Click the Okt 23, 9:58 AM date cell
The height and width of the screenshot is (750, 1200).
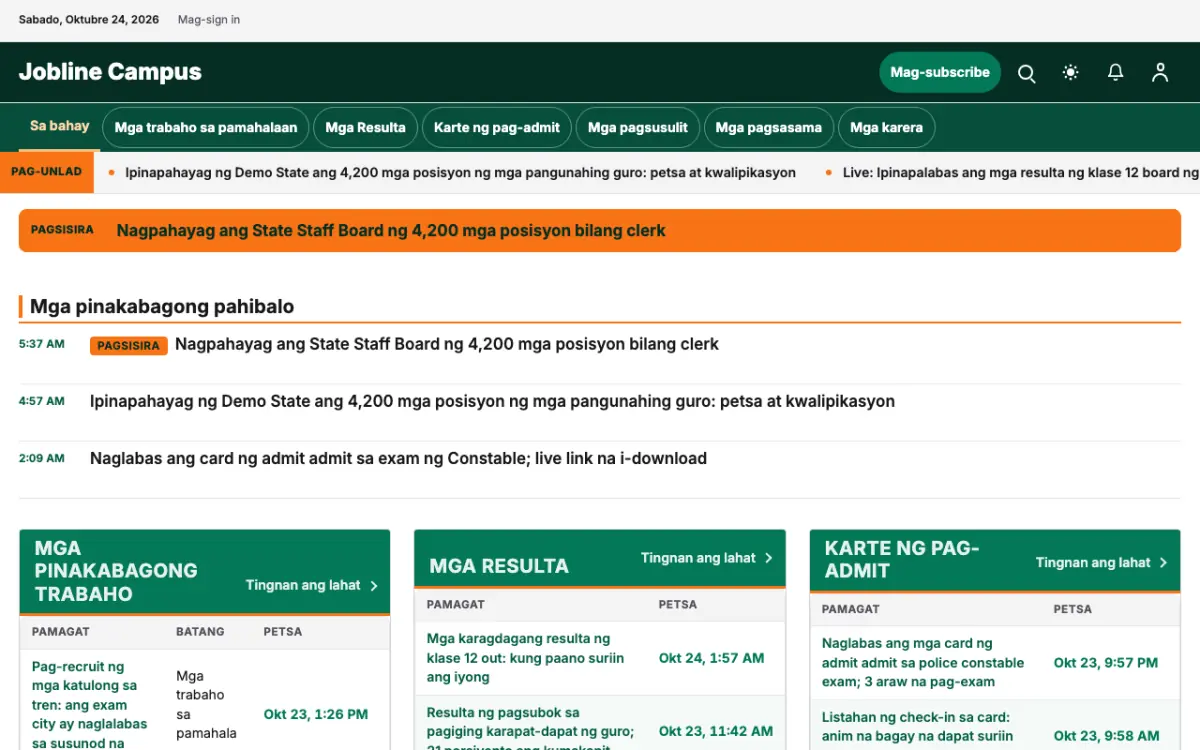pos(1106,736)
